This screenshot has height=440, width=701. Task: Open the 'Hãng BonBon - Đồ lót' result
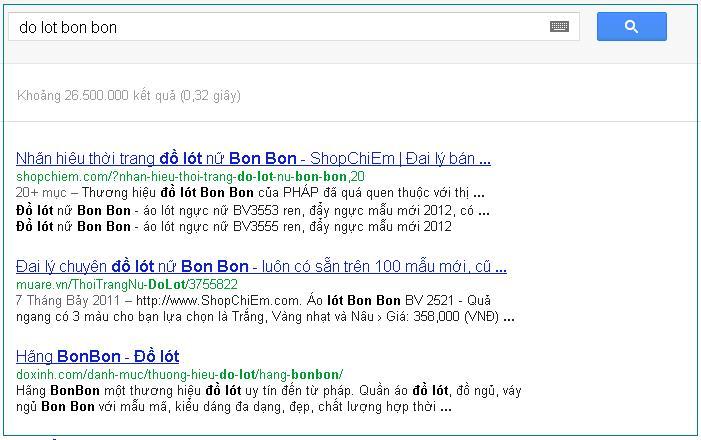pyautogui.click(x=97, y=356)
